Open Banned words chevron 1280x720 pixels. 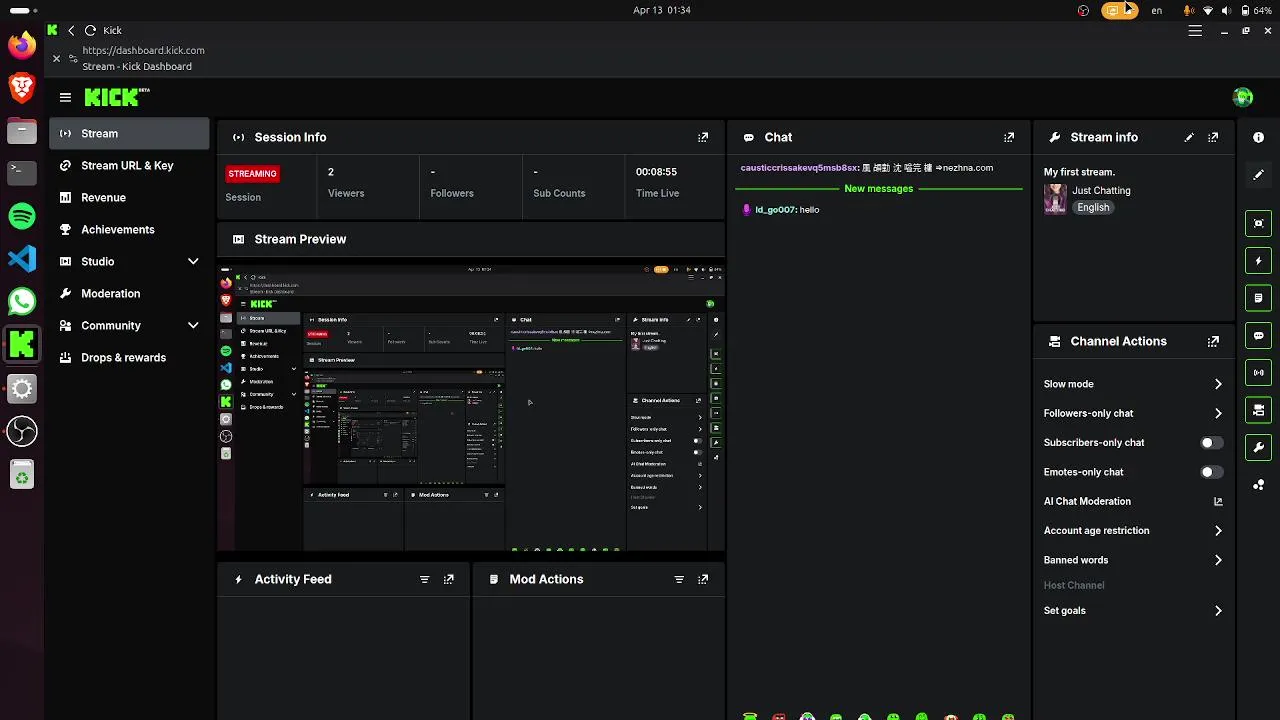coord(1218,560)
